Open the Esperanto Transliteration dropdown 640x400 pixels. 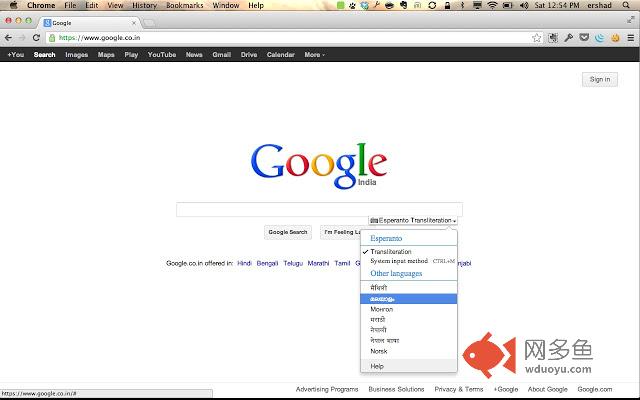[x=413, y=220]
